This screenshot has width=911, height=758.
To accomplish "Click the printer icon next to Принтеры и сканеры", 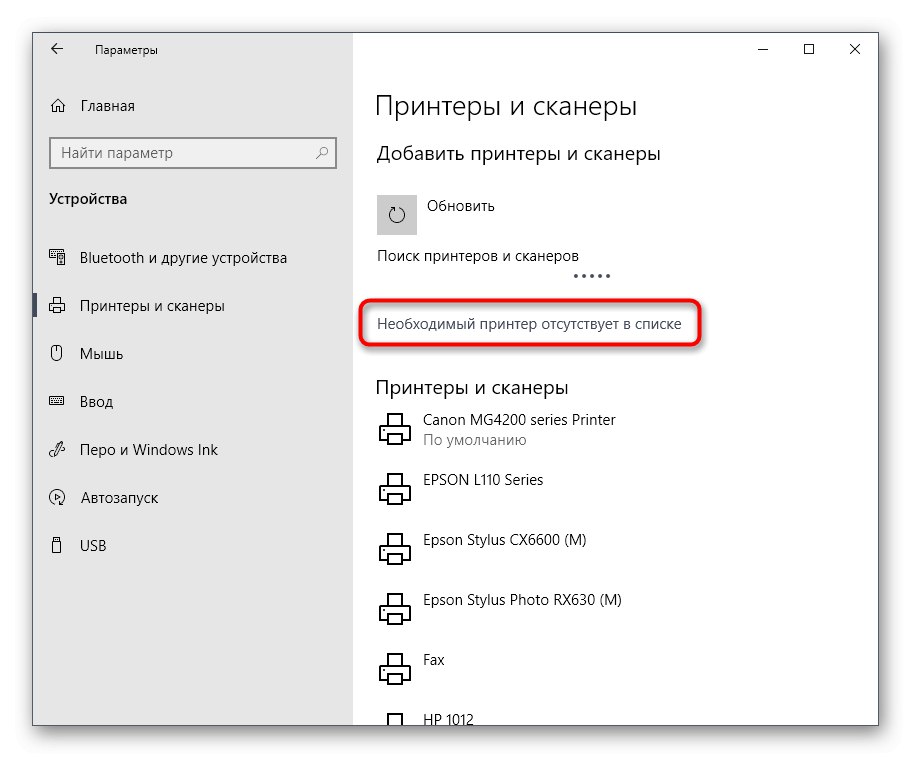I will [x=56, y=305].
